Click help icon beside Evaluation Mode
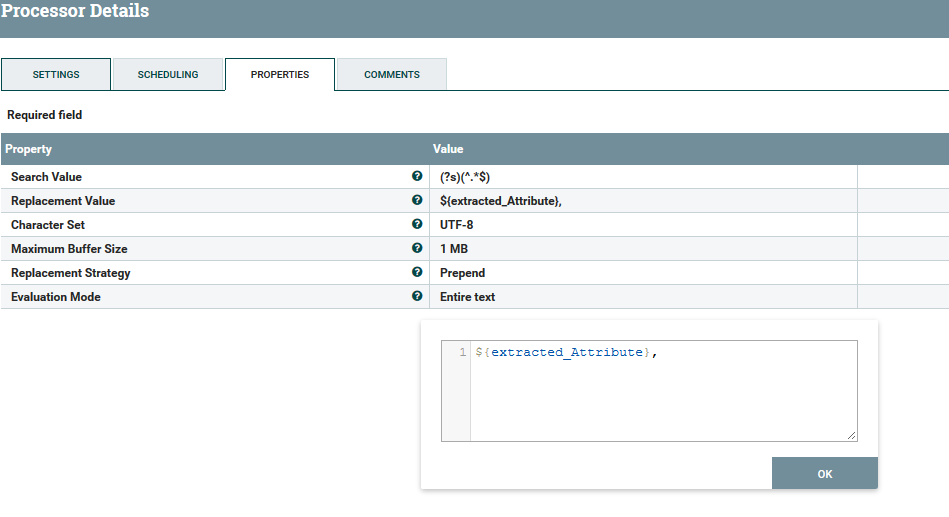 (417, 296)
